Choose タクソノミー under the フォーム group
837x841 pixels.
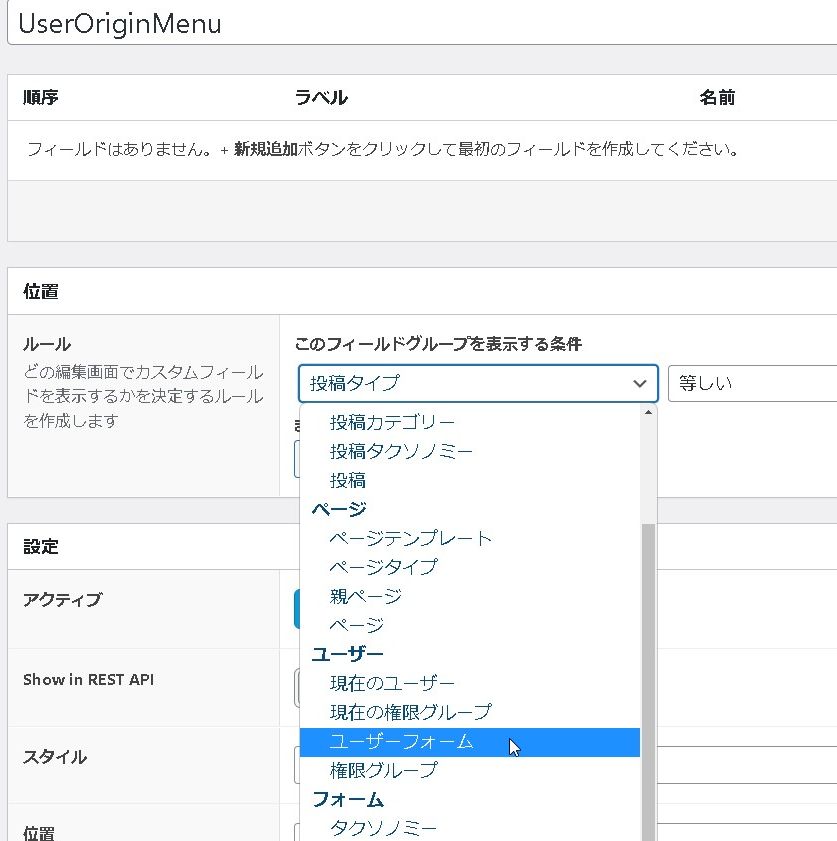pos(383,828)
